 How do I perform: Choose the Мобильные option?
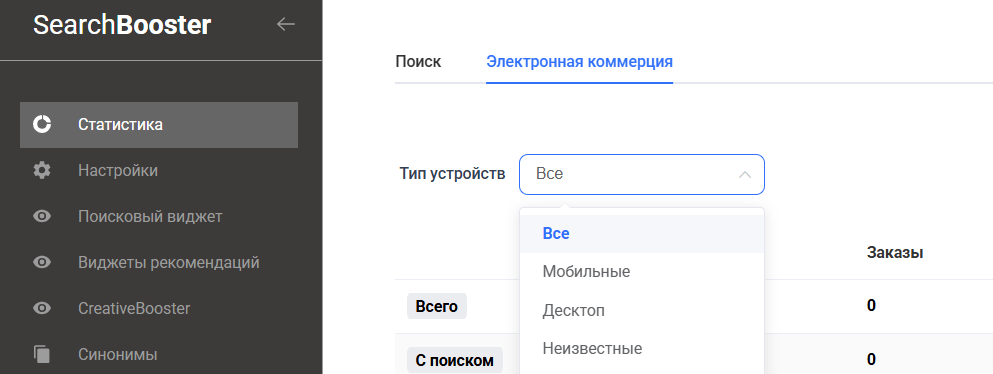[642, 272]
